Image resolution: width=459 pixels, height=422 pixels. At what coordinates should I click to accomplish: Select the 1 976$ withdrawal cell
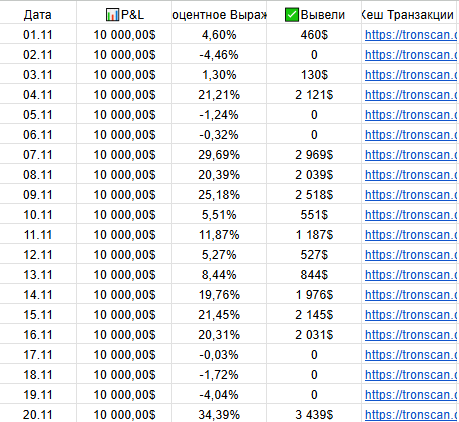314,294
